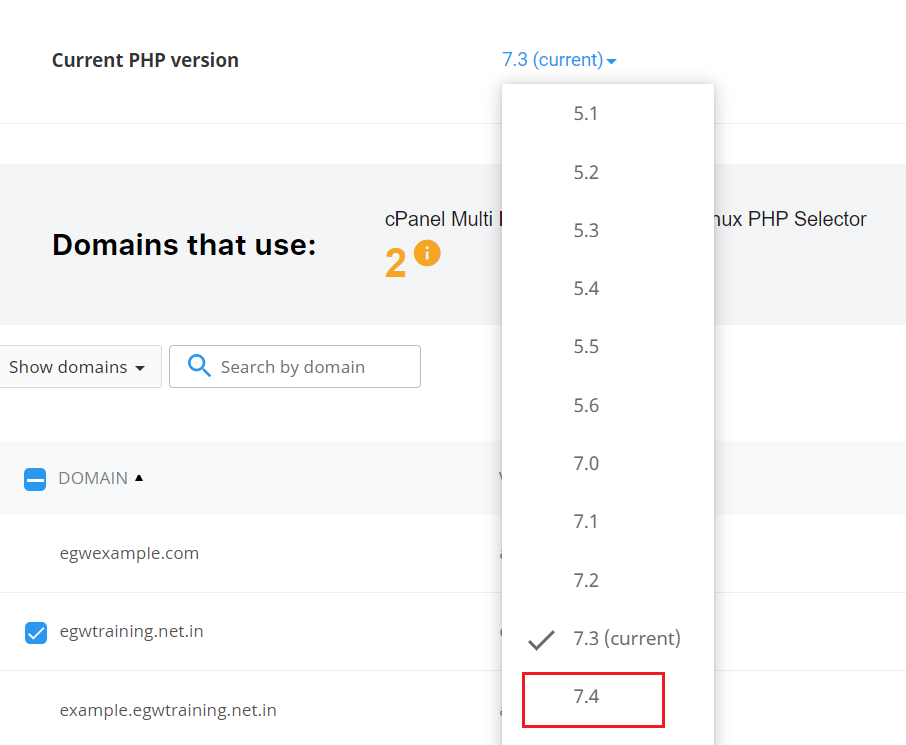Click the egwexample.com domain

[129, 553]
